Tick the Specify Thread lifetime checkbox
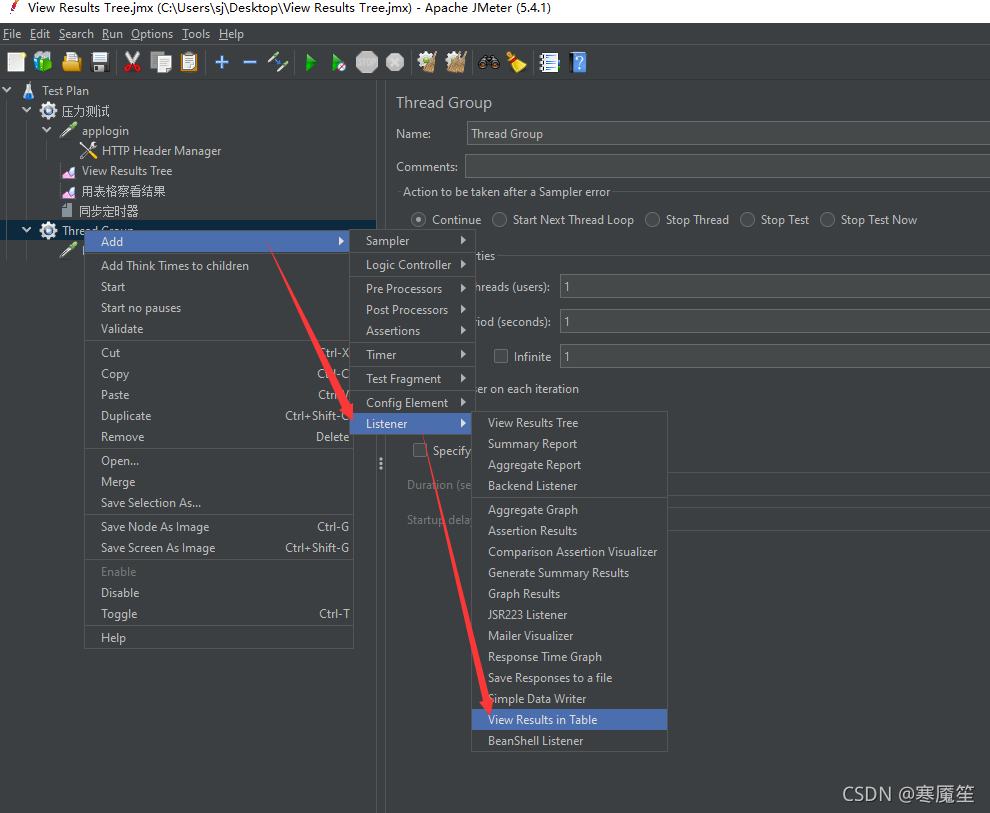Image resolution: width=990 pixels, height=813 pixels. pyautogui.click(x=420, y=450)
